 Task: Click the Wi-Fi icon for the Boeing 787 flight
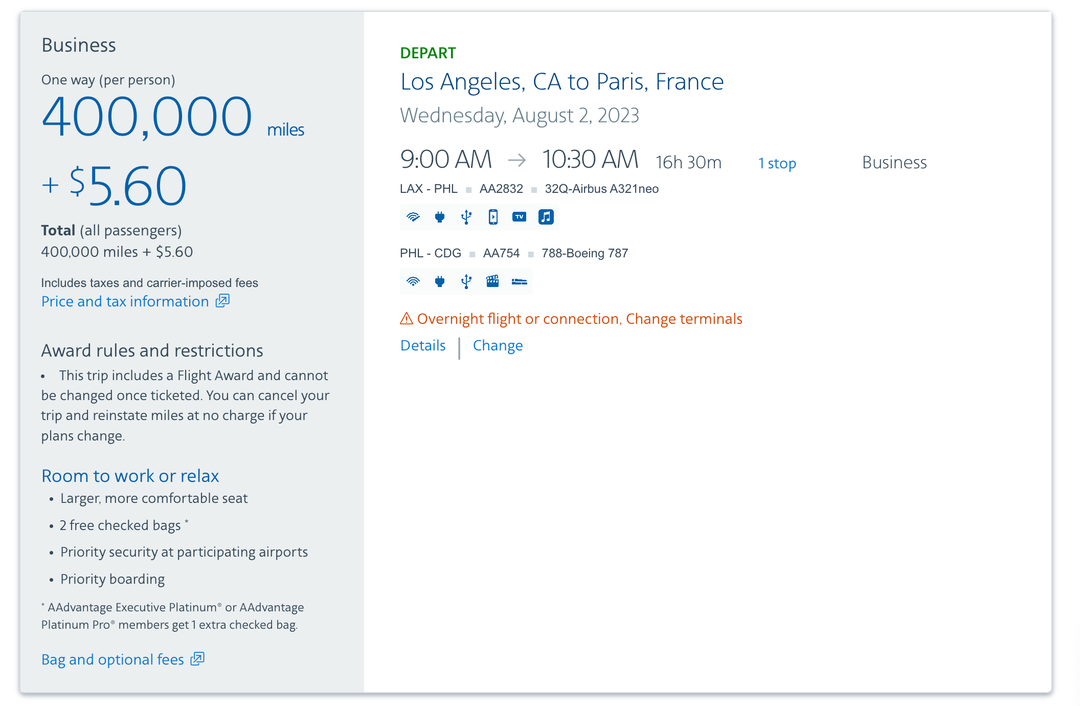(x=413, y=281)
